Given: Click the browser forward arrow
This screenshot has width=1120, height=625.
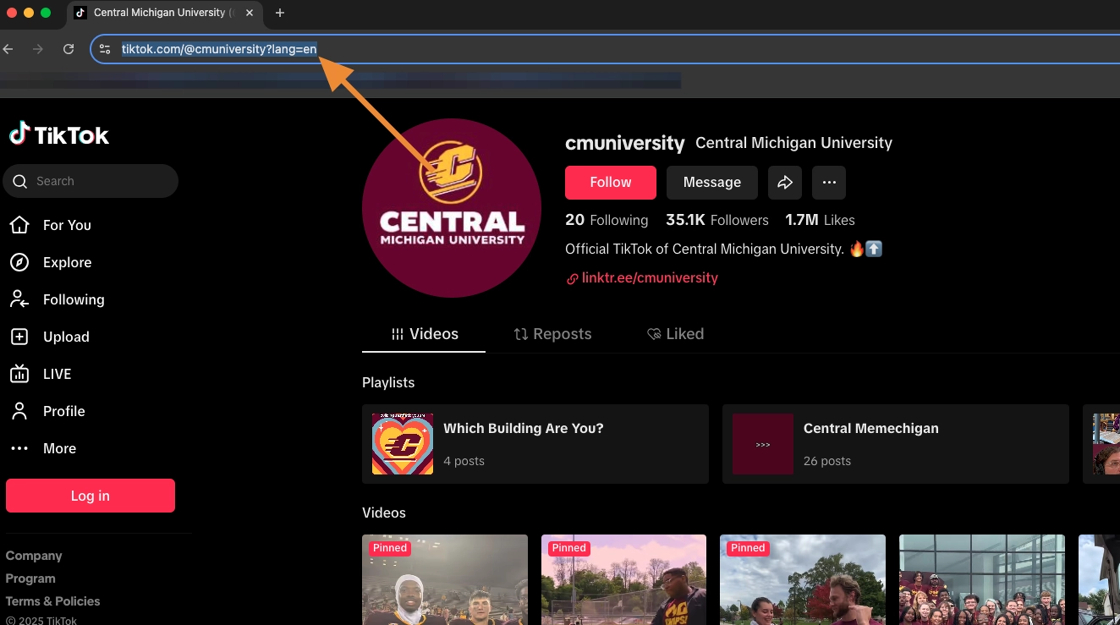Looking at the screenshot, I should coord(38,49).
